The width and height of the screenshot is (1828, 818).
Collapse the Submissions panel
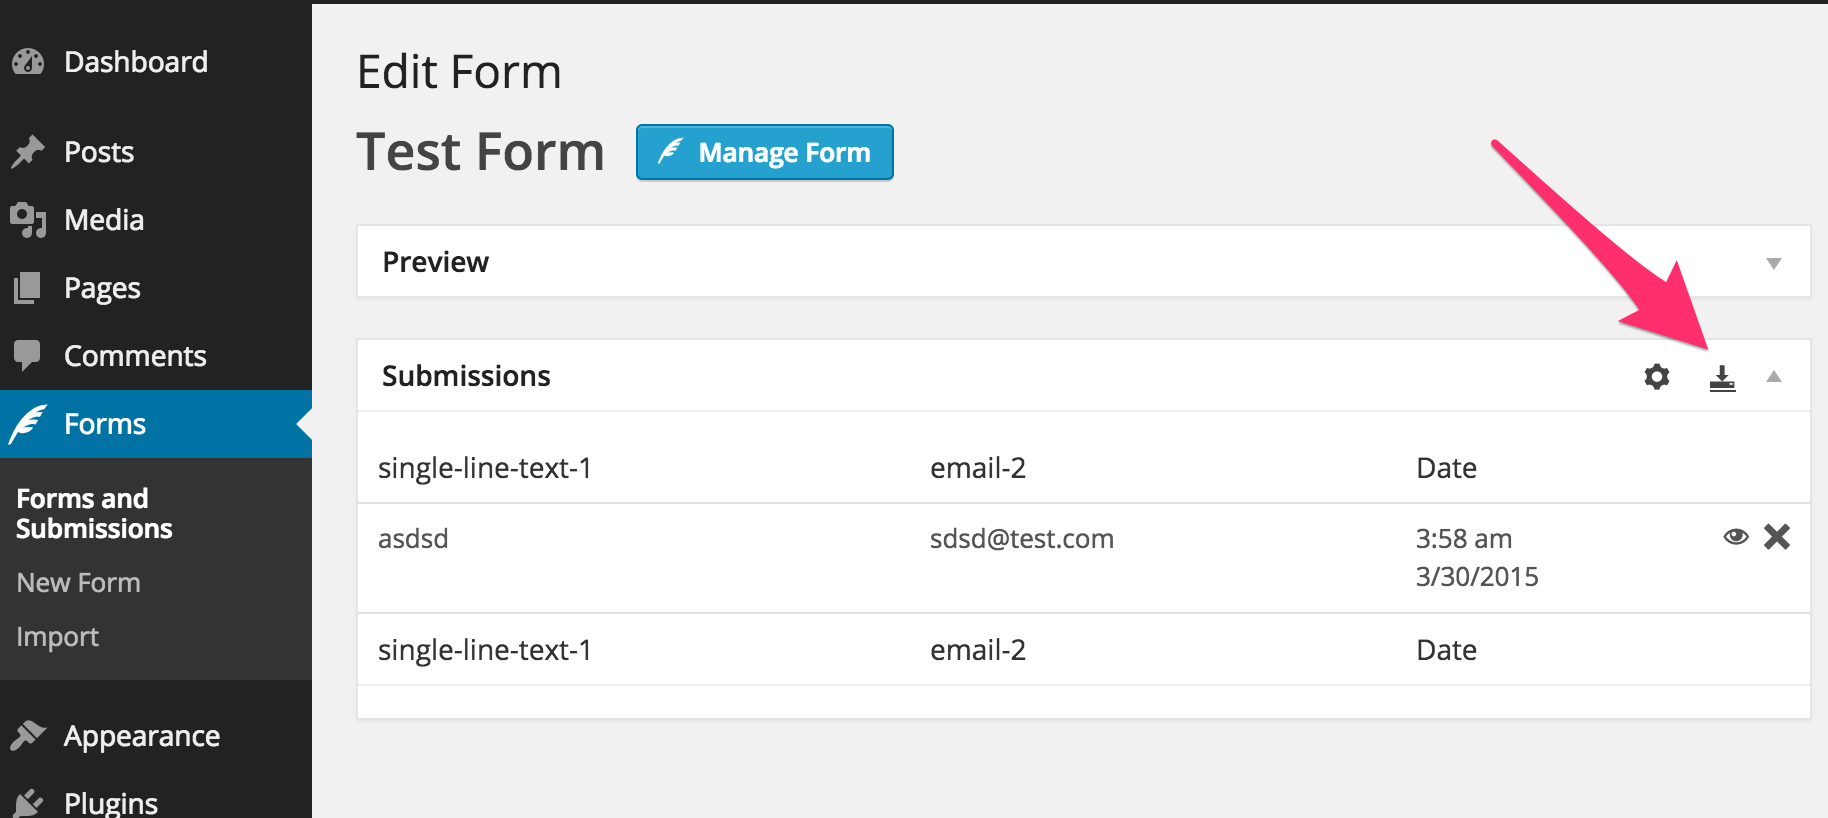(x=1774, y=377)
